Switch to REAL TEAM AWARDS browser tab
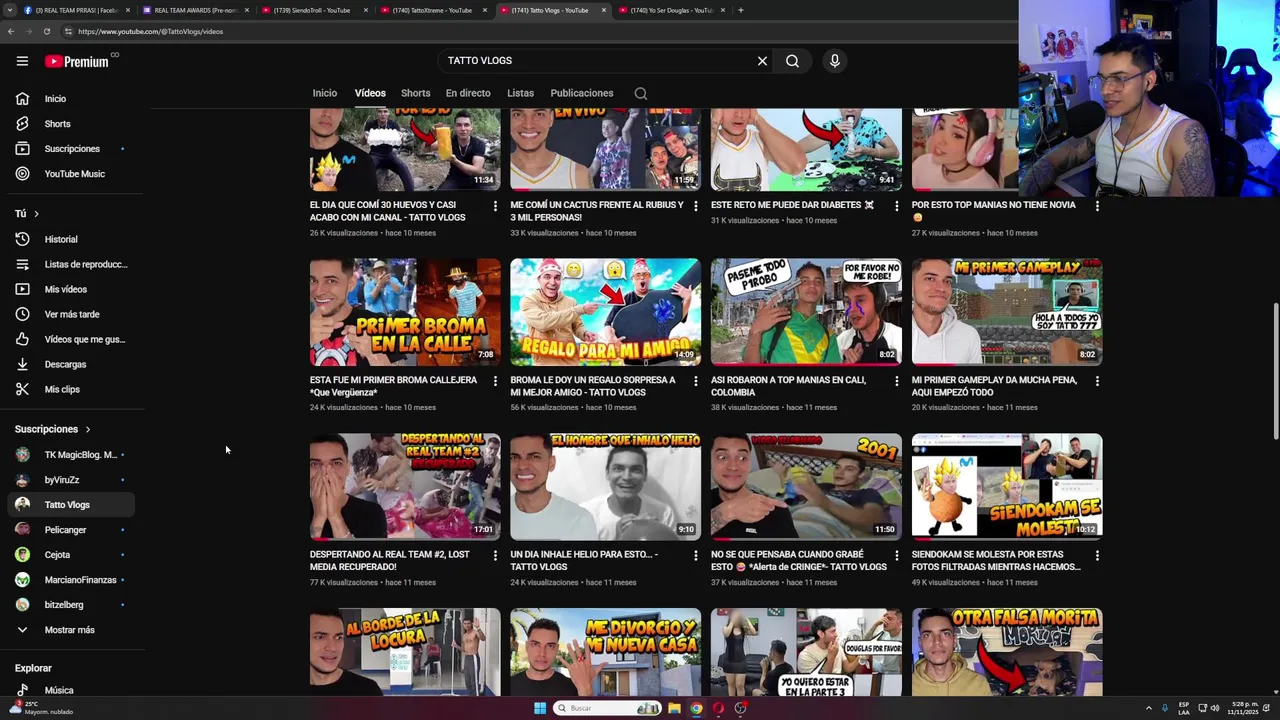 (195, 10)
